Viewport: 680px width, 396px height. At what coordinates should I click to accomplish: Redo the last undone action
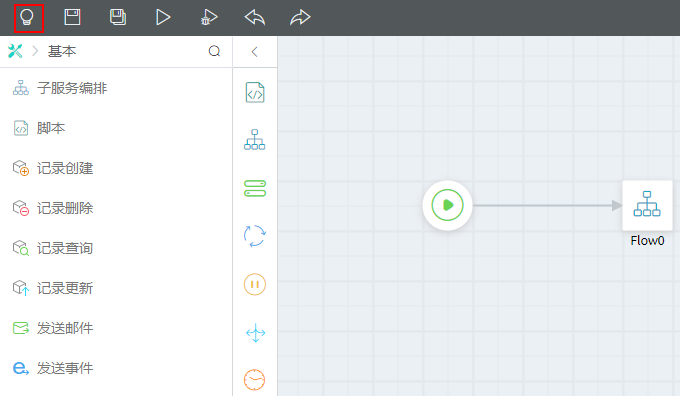(300, 17)
